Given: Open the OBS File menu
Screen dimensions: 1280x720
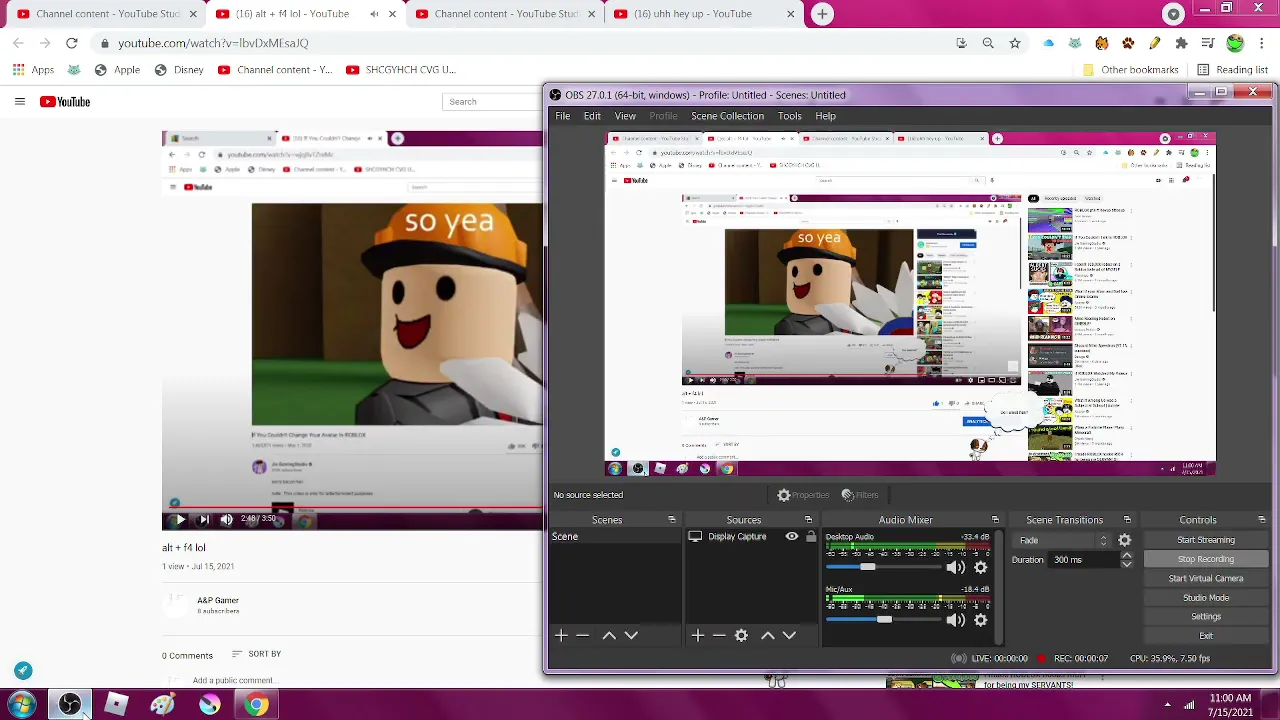Looking at the screenshot, I should point(563,116).
